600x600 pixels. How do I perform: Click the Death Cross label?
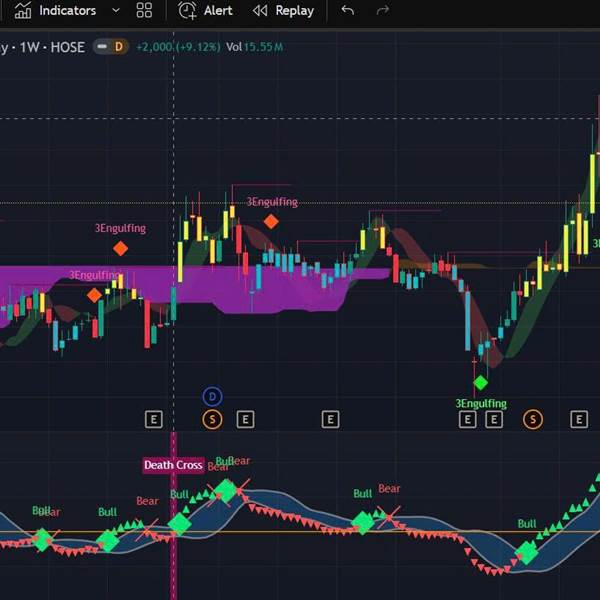[173, 465]
